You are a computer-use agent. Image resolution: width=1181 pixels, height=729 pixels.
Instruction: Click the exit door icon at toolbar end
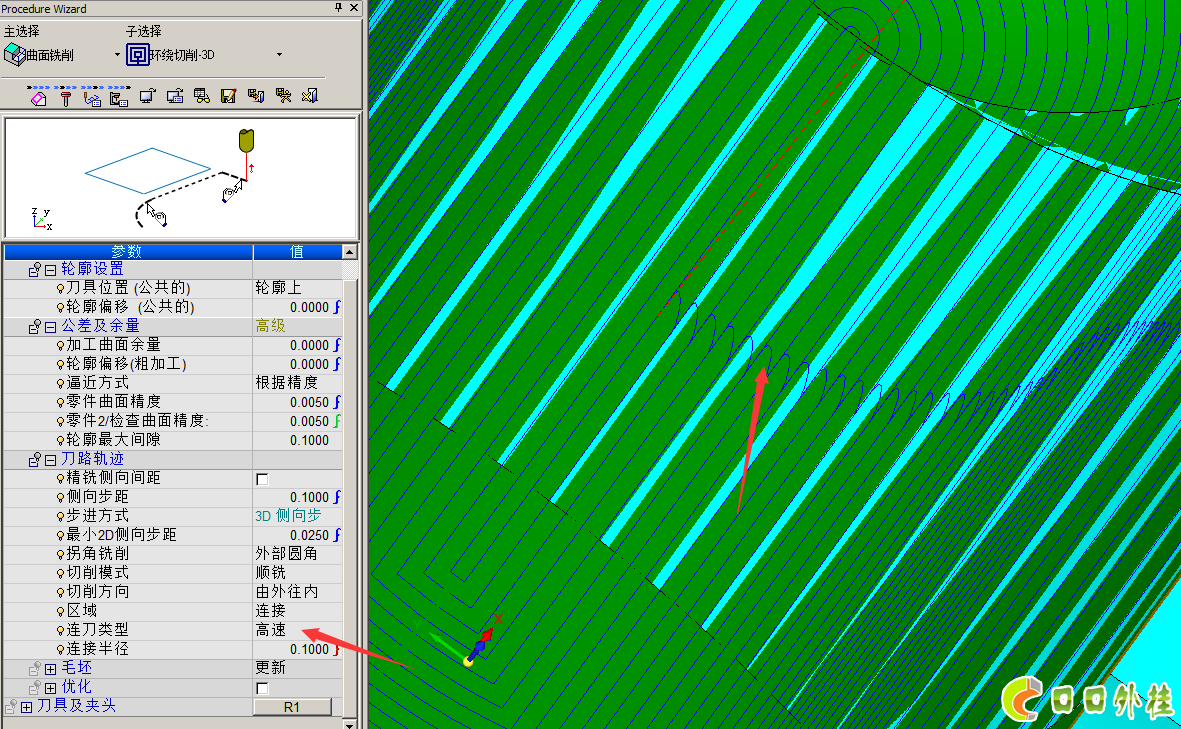(x=308, y=97)
